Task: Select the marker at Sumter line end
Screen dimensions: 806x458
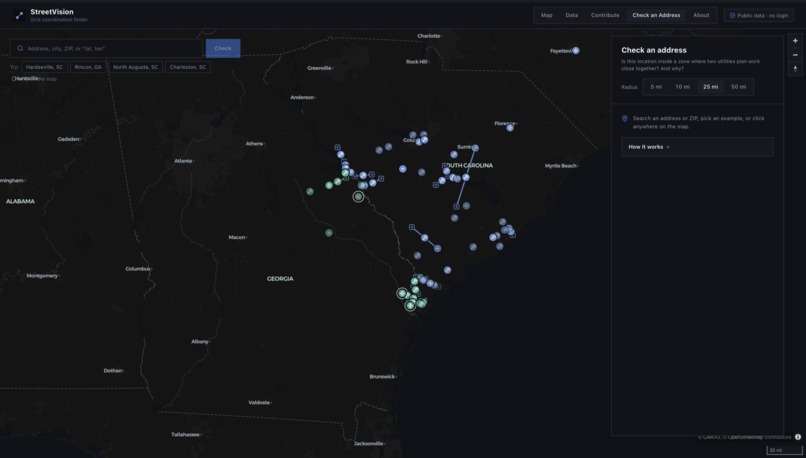Action: [x=475, y=148]
